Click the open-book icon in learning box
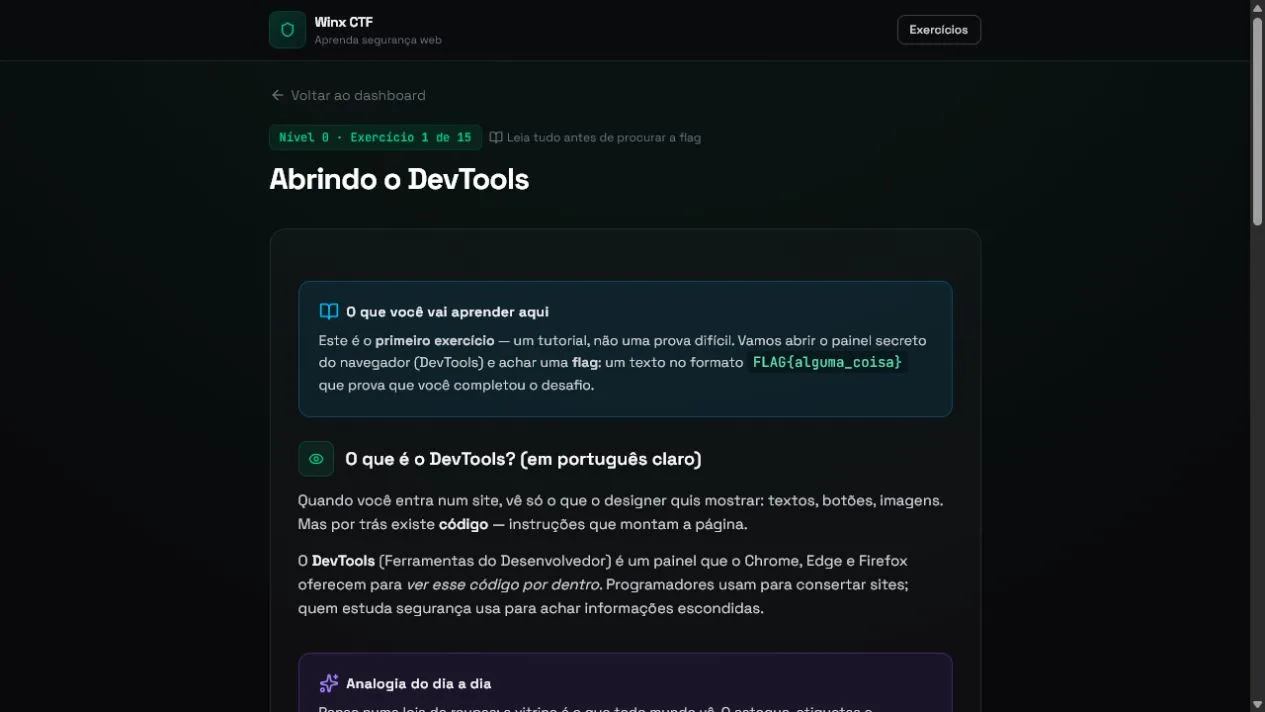Viewport: 1265px width, 712px height. (x=329, y=311)
